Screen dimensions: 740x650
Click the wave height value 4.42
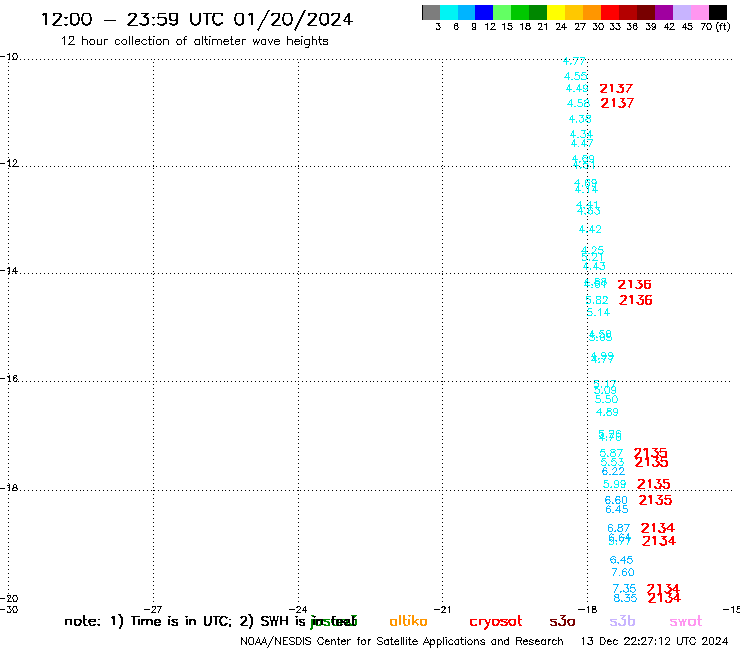point(590,229)
